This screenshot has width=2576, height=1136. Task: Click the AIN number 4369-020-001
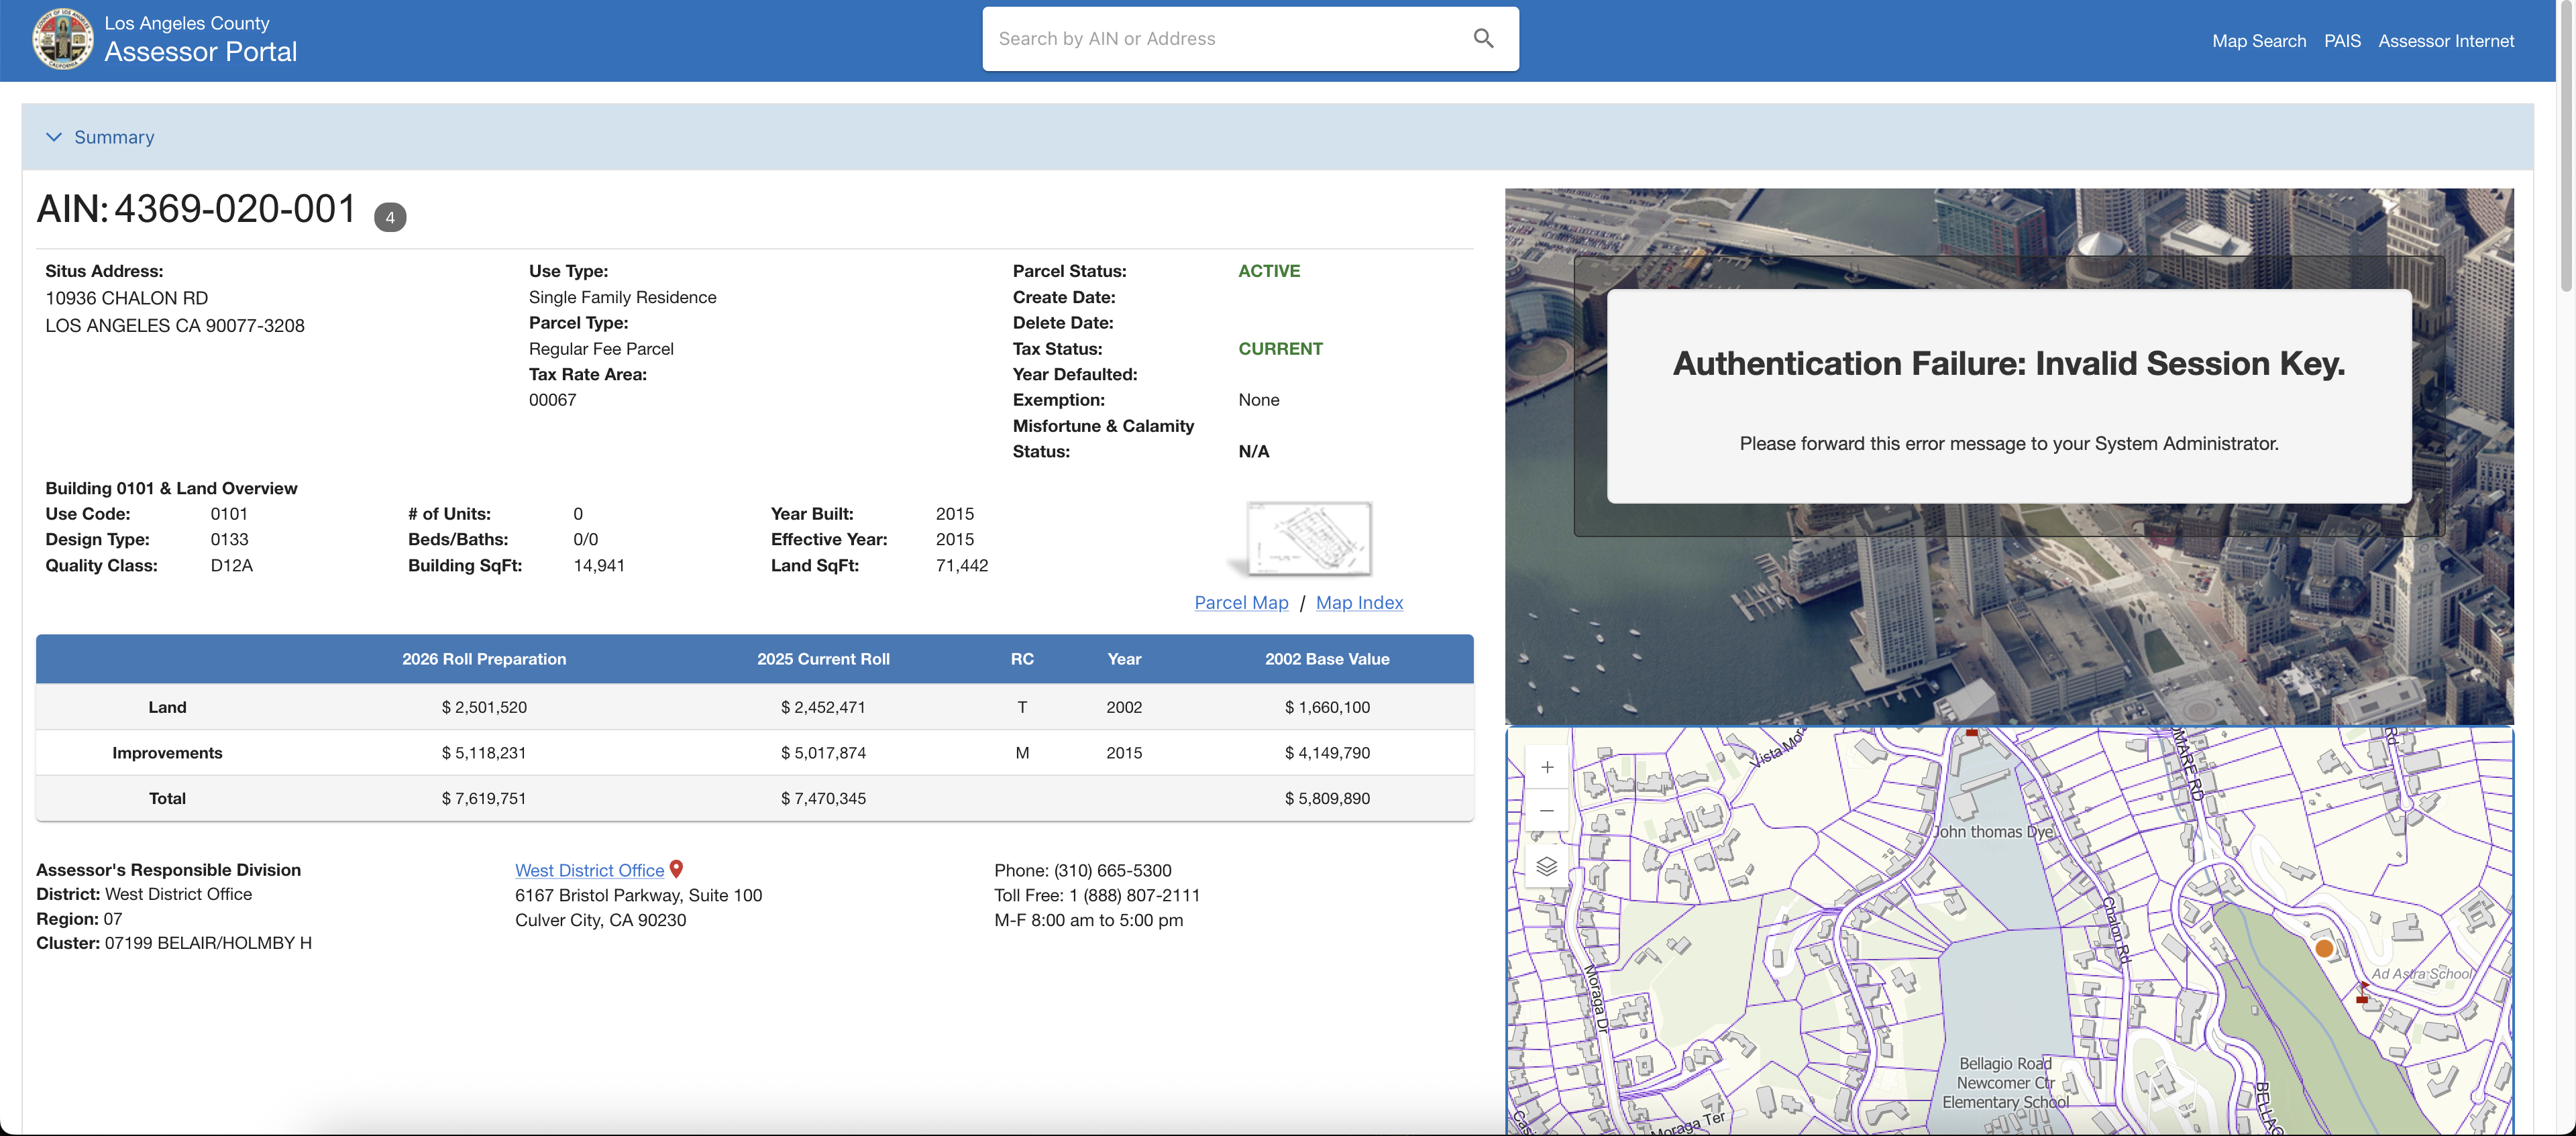pos(235,209)
